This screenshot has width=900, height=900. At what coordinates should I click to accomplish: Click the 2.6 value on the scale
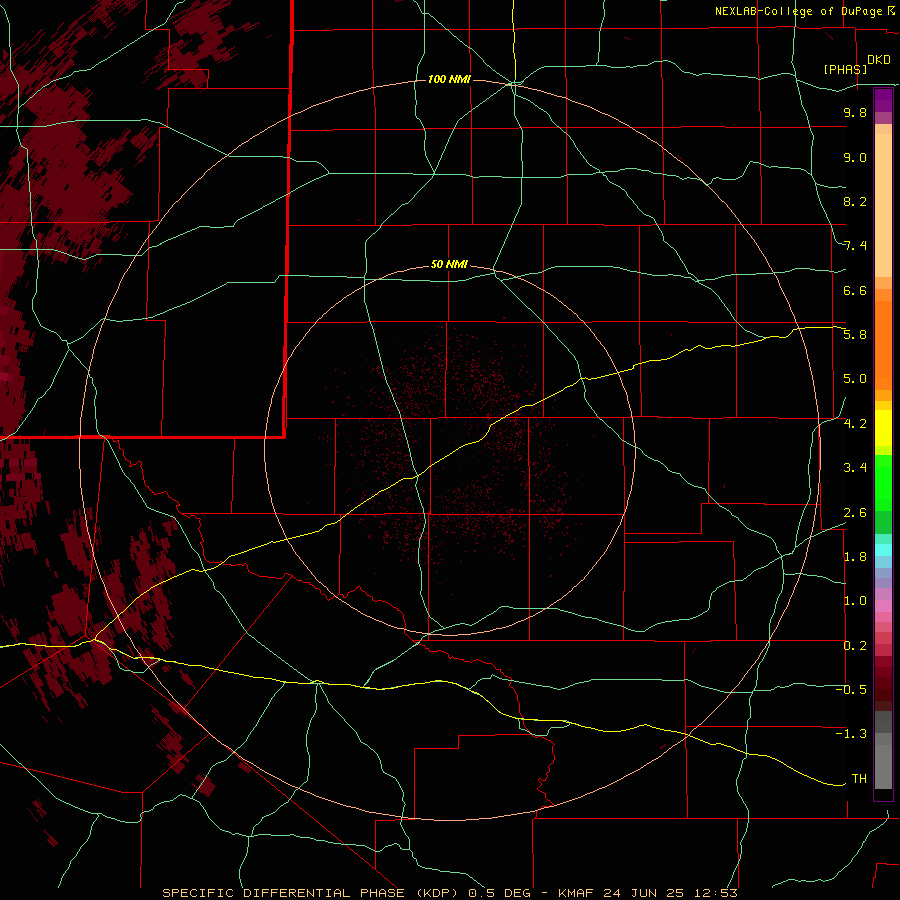coord(855,513)
